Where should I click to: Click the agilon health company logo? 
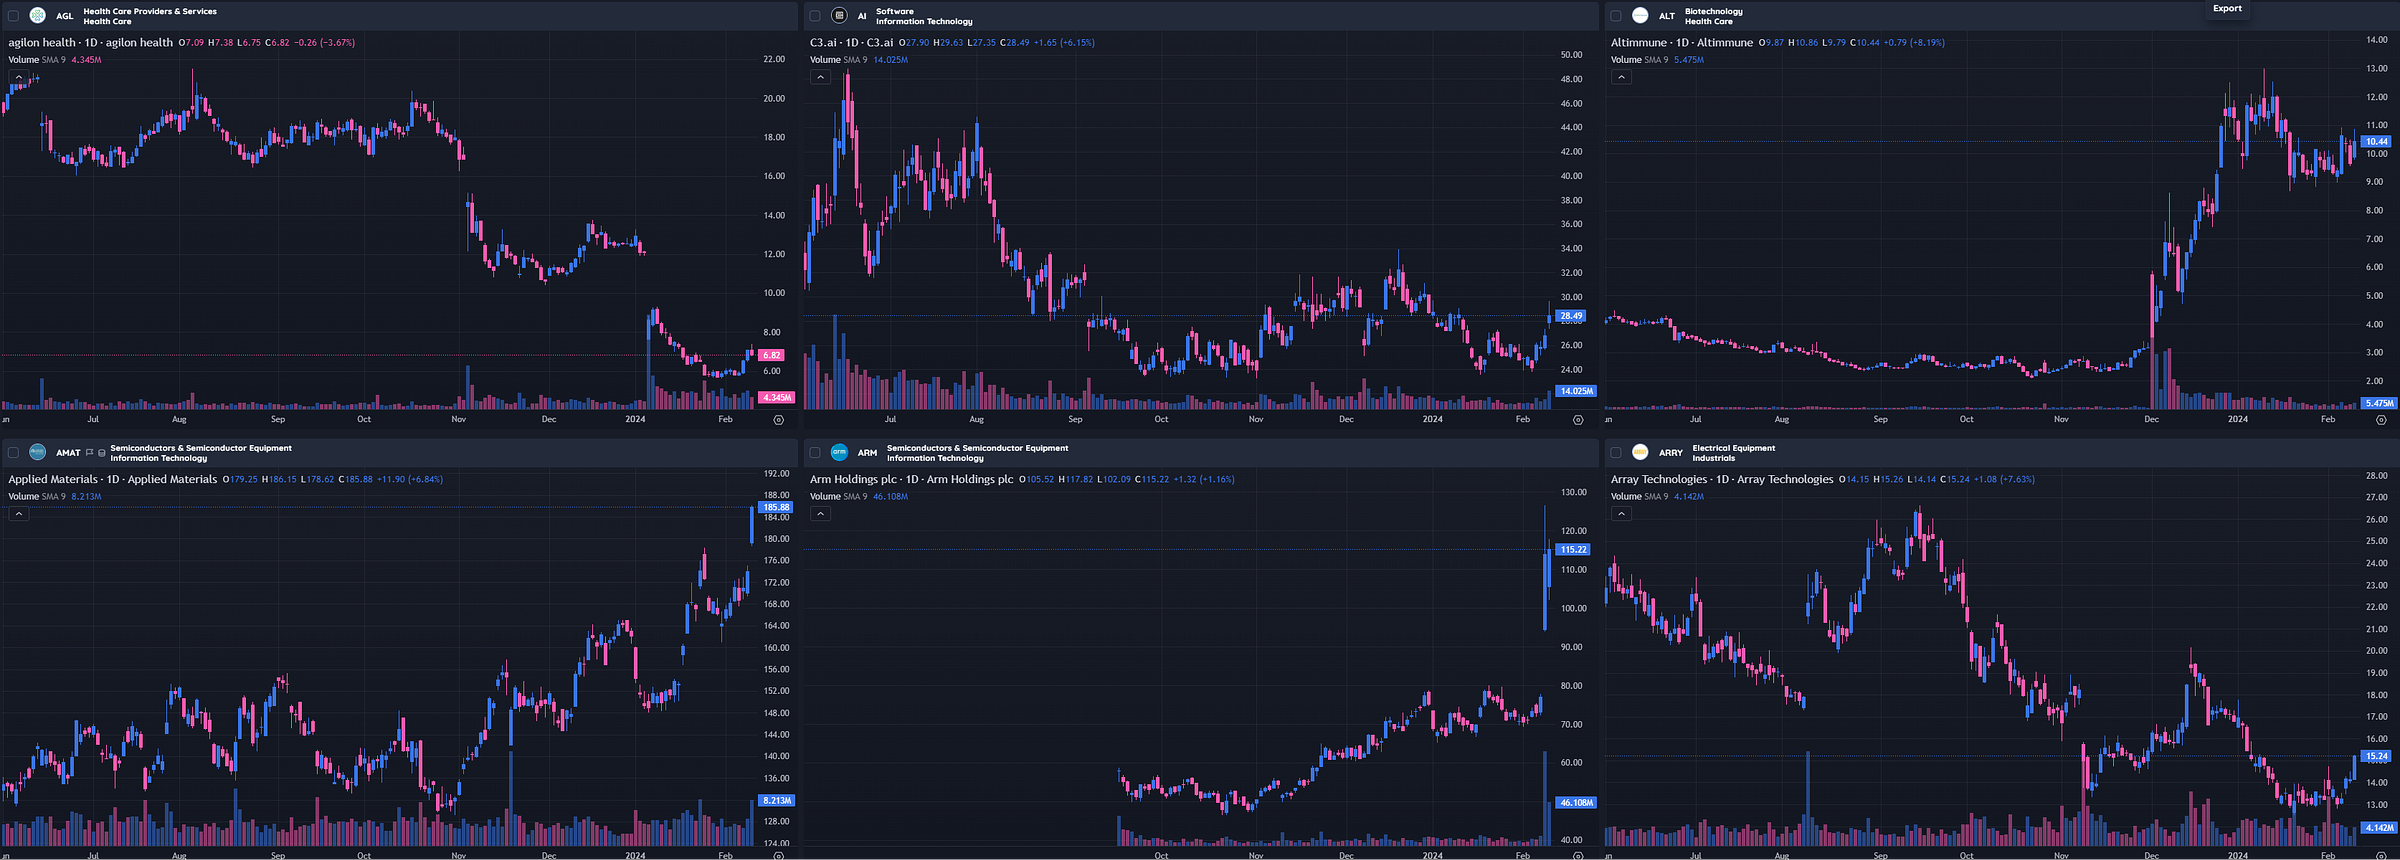(38, 15)
